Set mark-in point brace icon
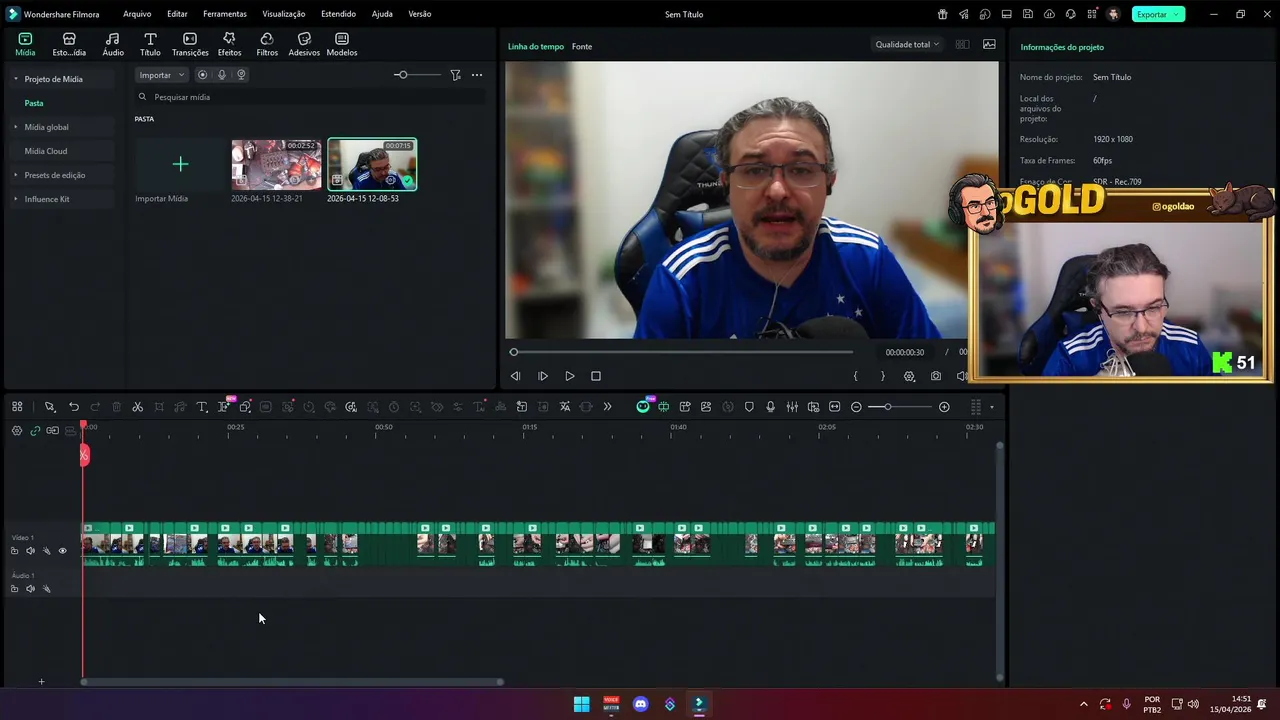1280x720 pixels. 855,376
